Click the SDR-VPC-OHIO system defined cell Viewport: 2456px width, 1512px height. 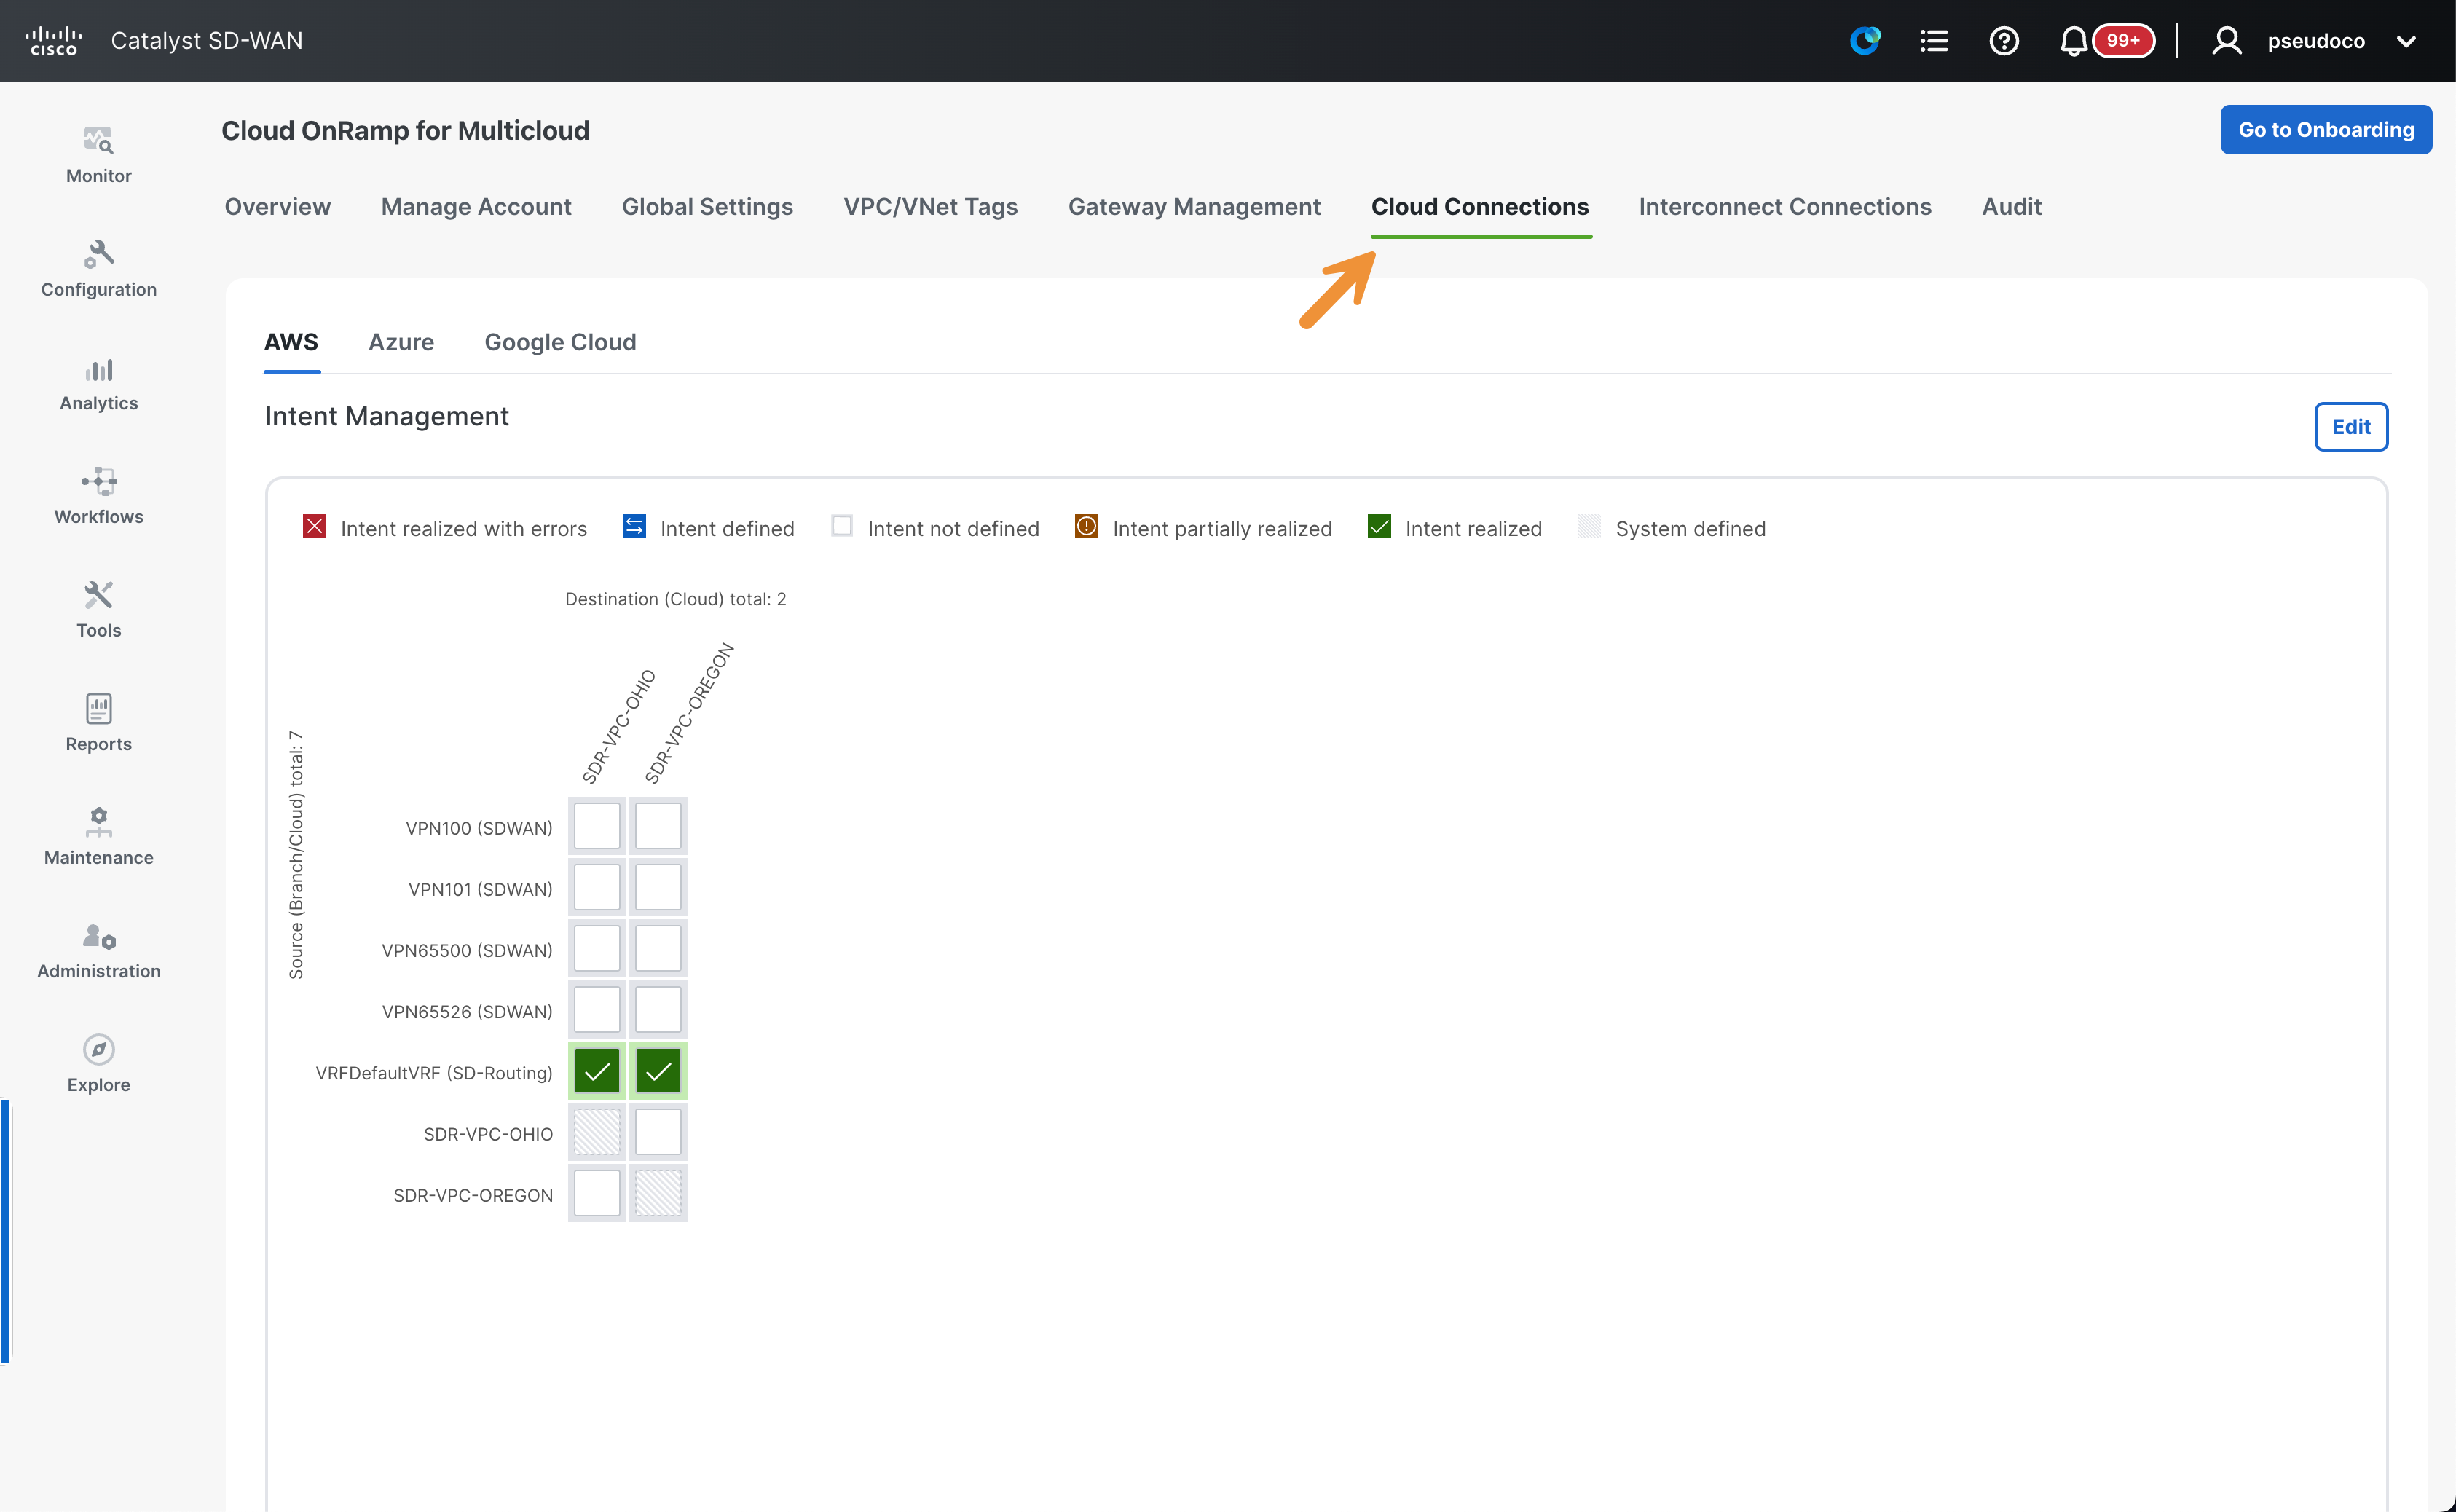pos(597,1133)
